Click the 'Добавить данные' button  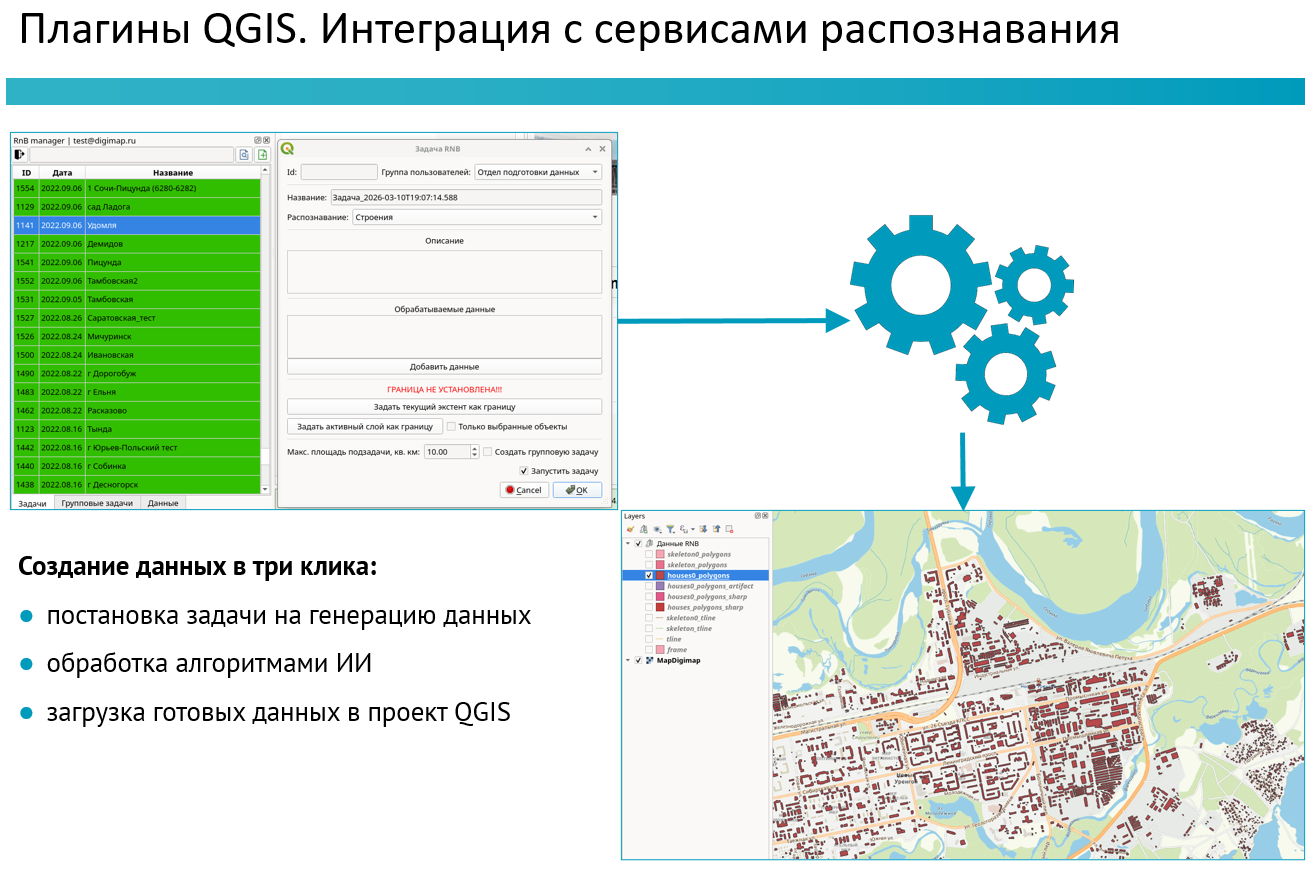[444, 366]
